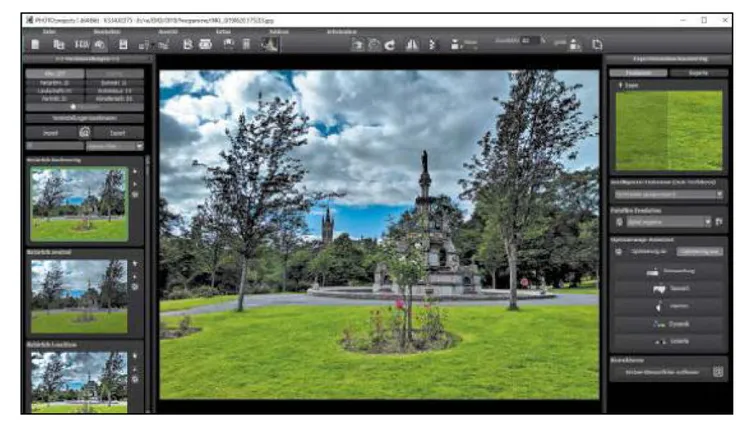
Task: Switch optimization to 'Optimierung an'
Action: point(649,252)
